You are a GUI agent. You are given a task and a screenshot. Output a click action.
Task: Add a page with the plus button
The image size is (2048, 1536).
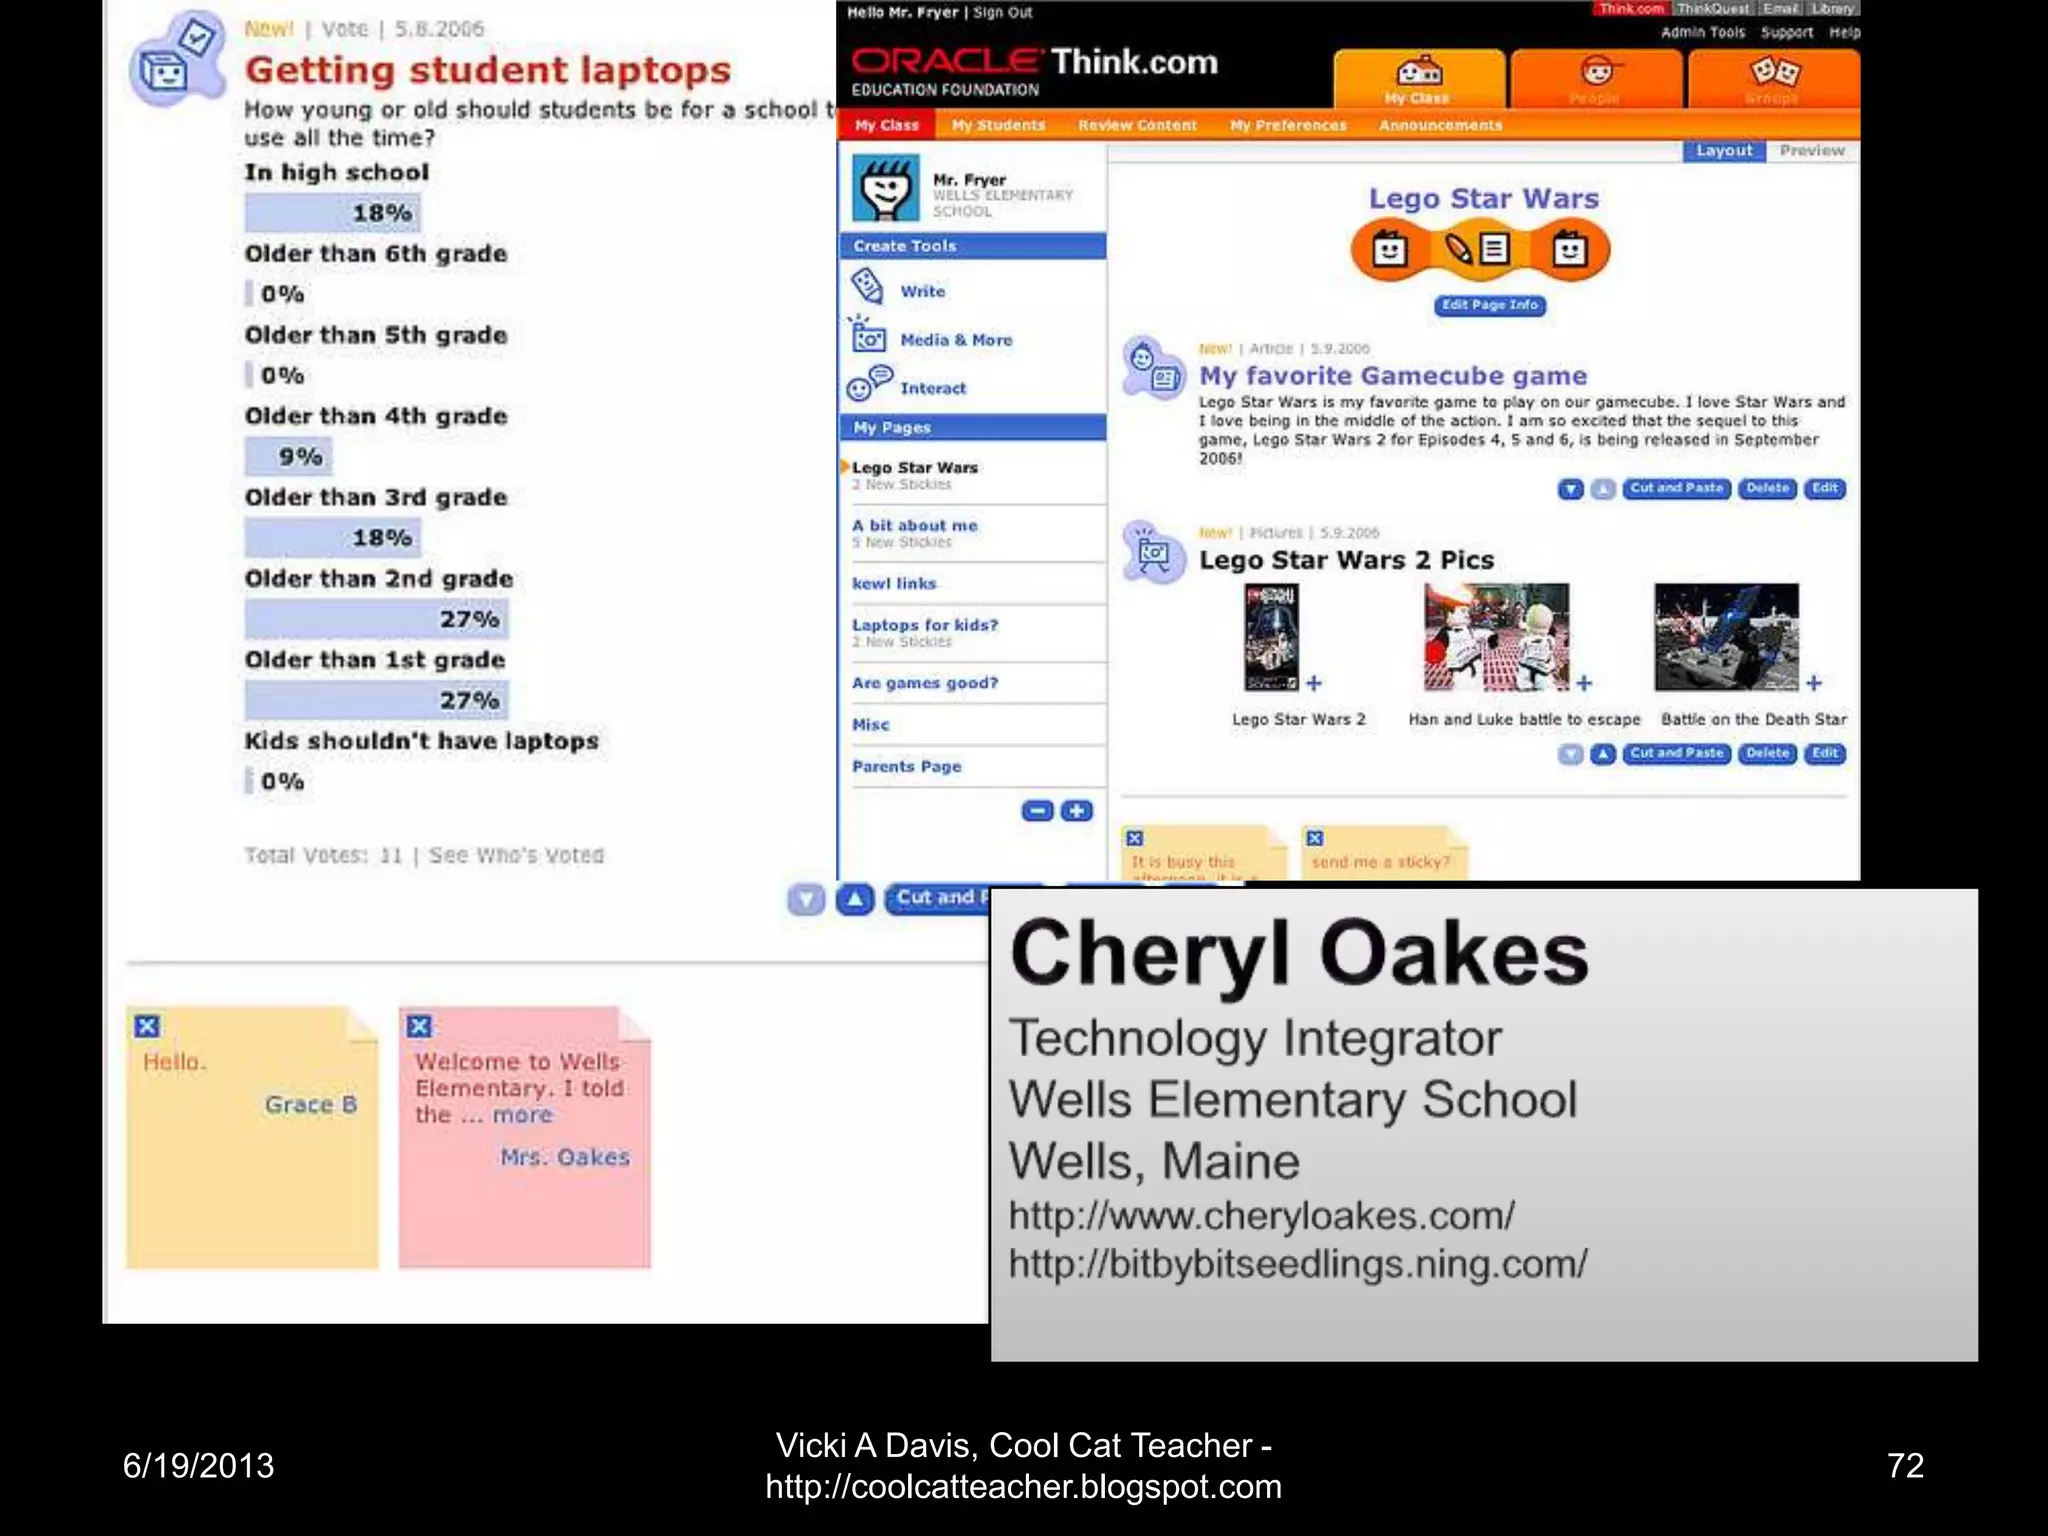(x=1077, y=811)
